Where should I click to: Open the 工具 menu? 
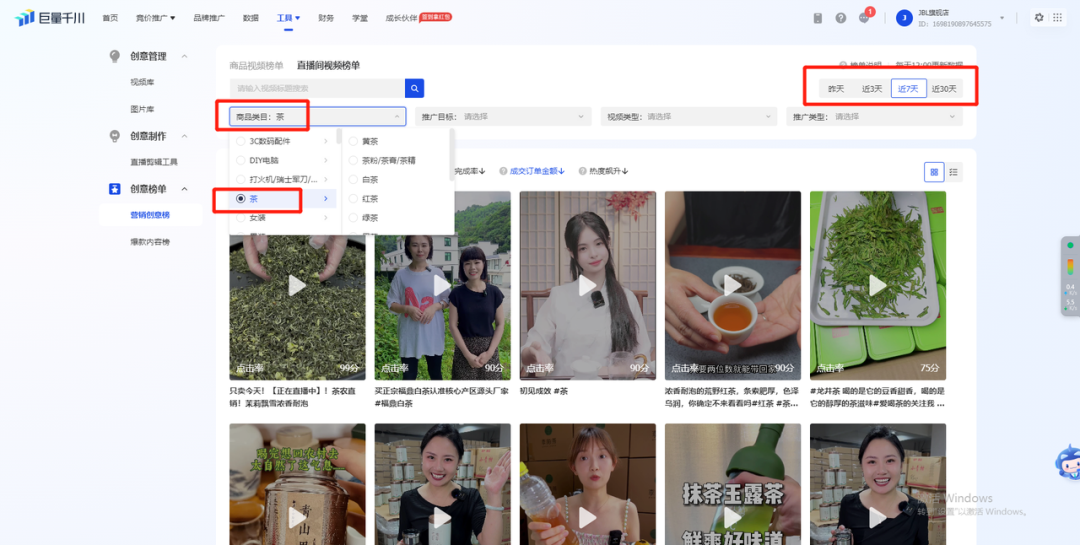[x=289, y=18]
